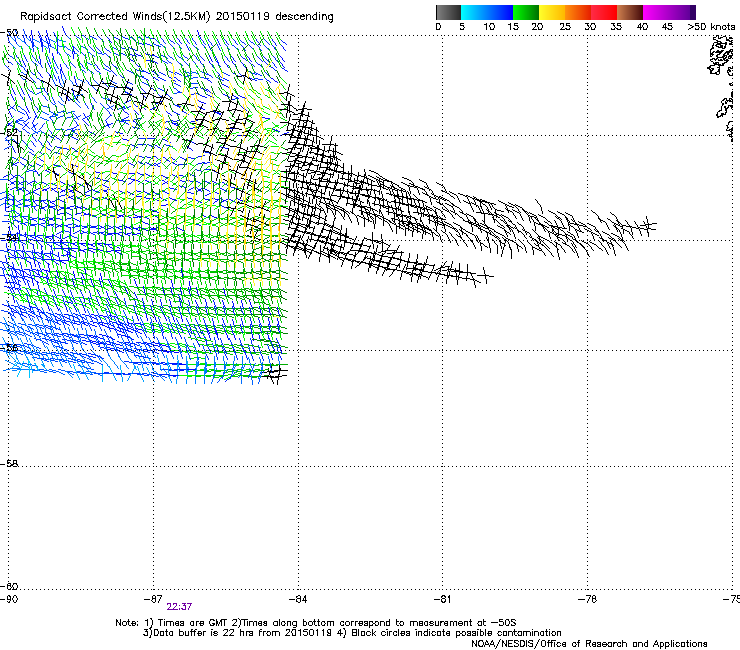Click the legend label '25'

click(x=565, y=27)
